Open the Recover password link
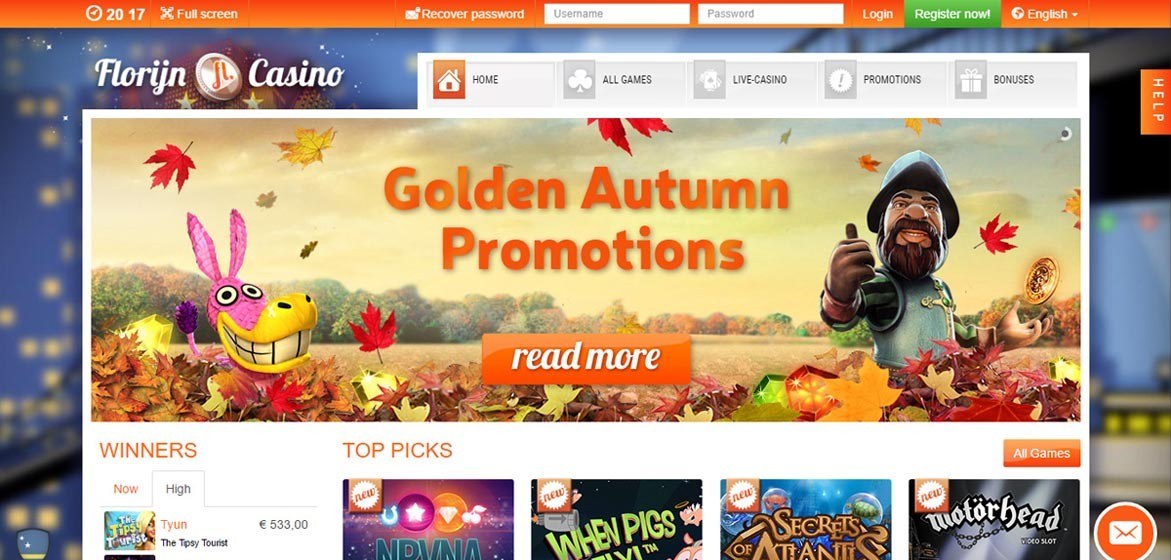1171x560 pixels. 465,13
